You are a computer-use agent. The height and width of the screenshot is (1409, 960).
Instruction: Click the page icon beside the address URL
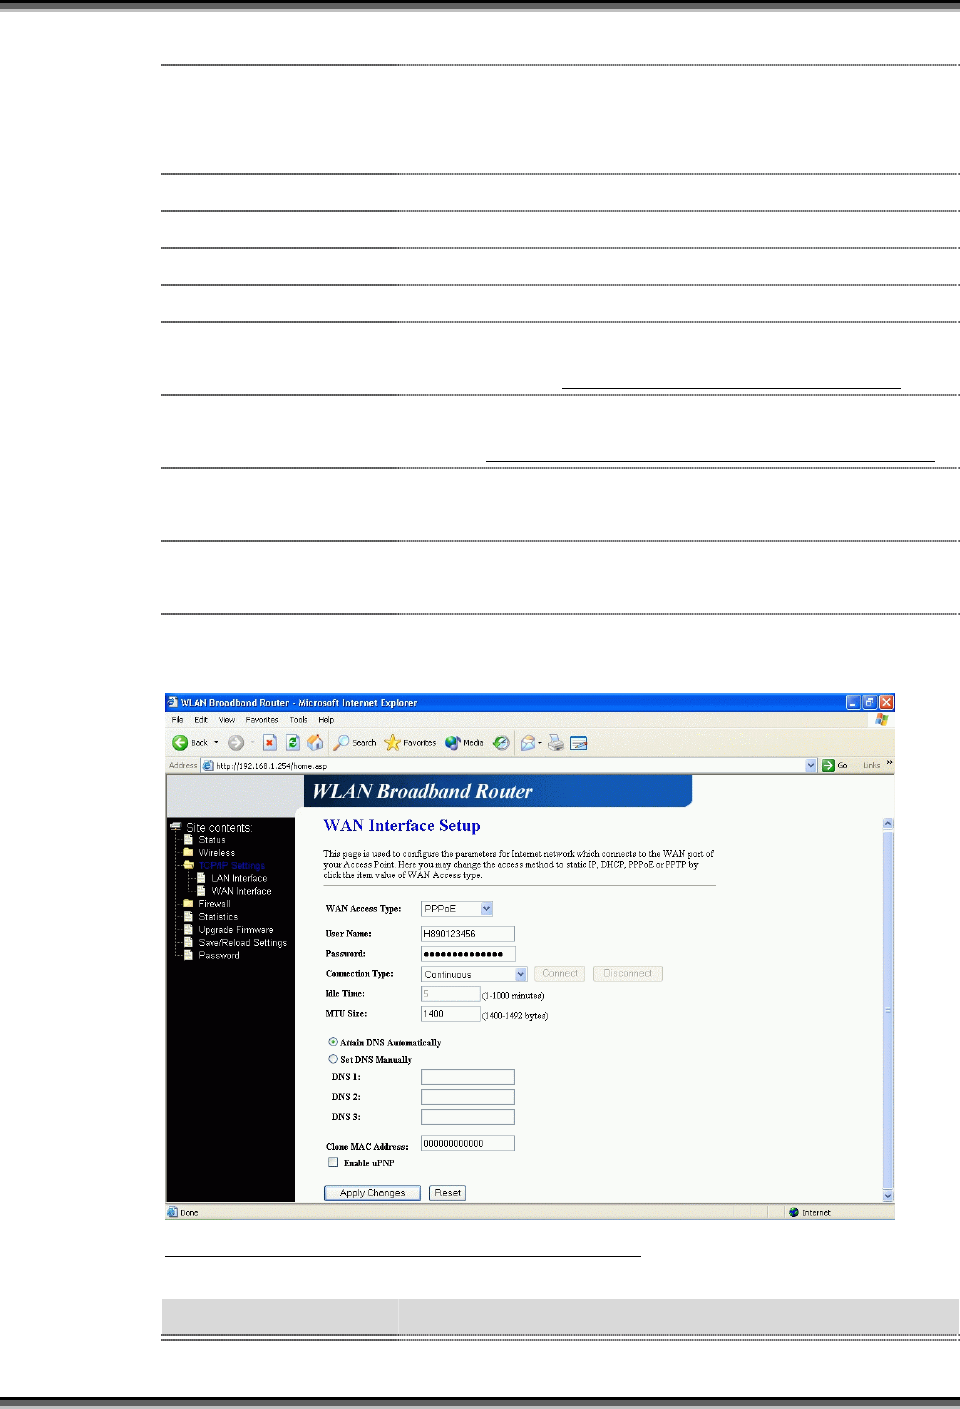tap(208, 766)
